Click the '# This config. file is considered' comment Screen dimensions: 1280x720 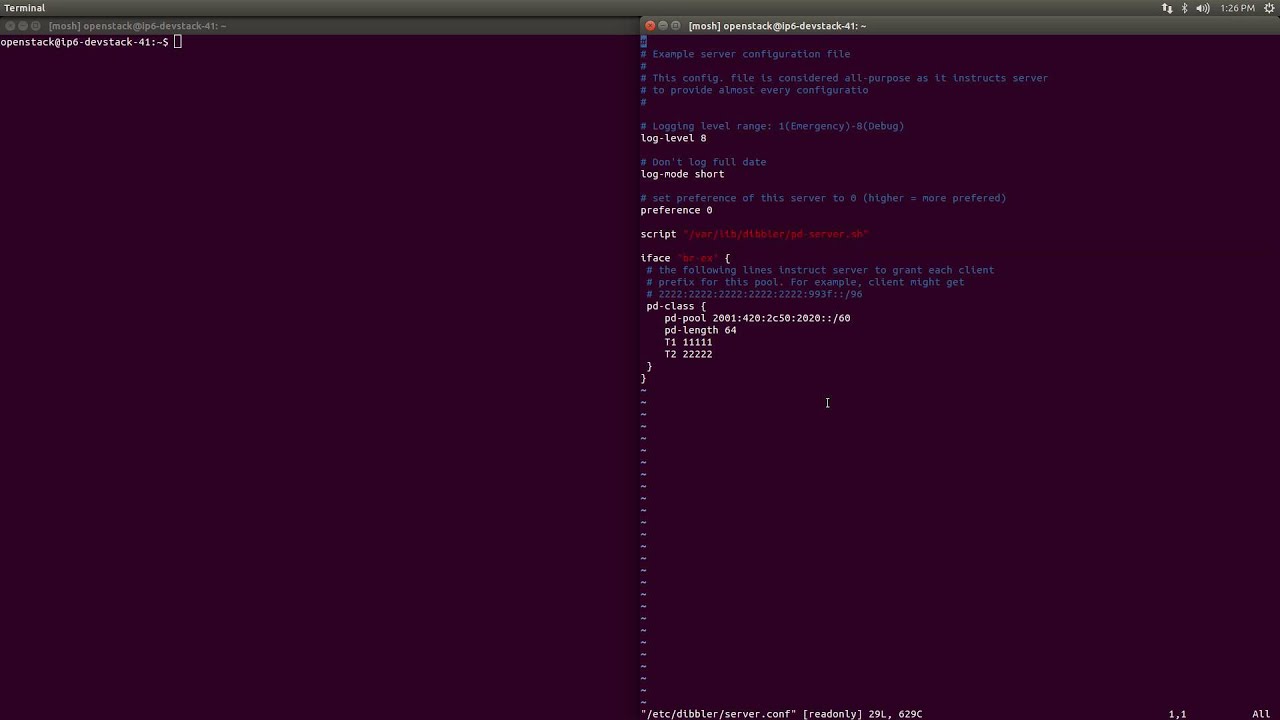844,78
